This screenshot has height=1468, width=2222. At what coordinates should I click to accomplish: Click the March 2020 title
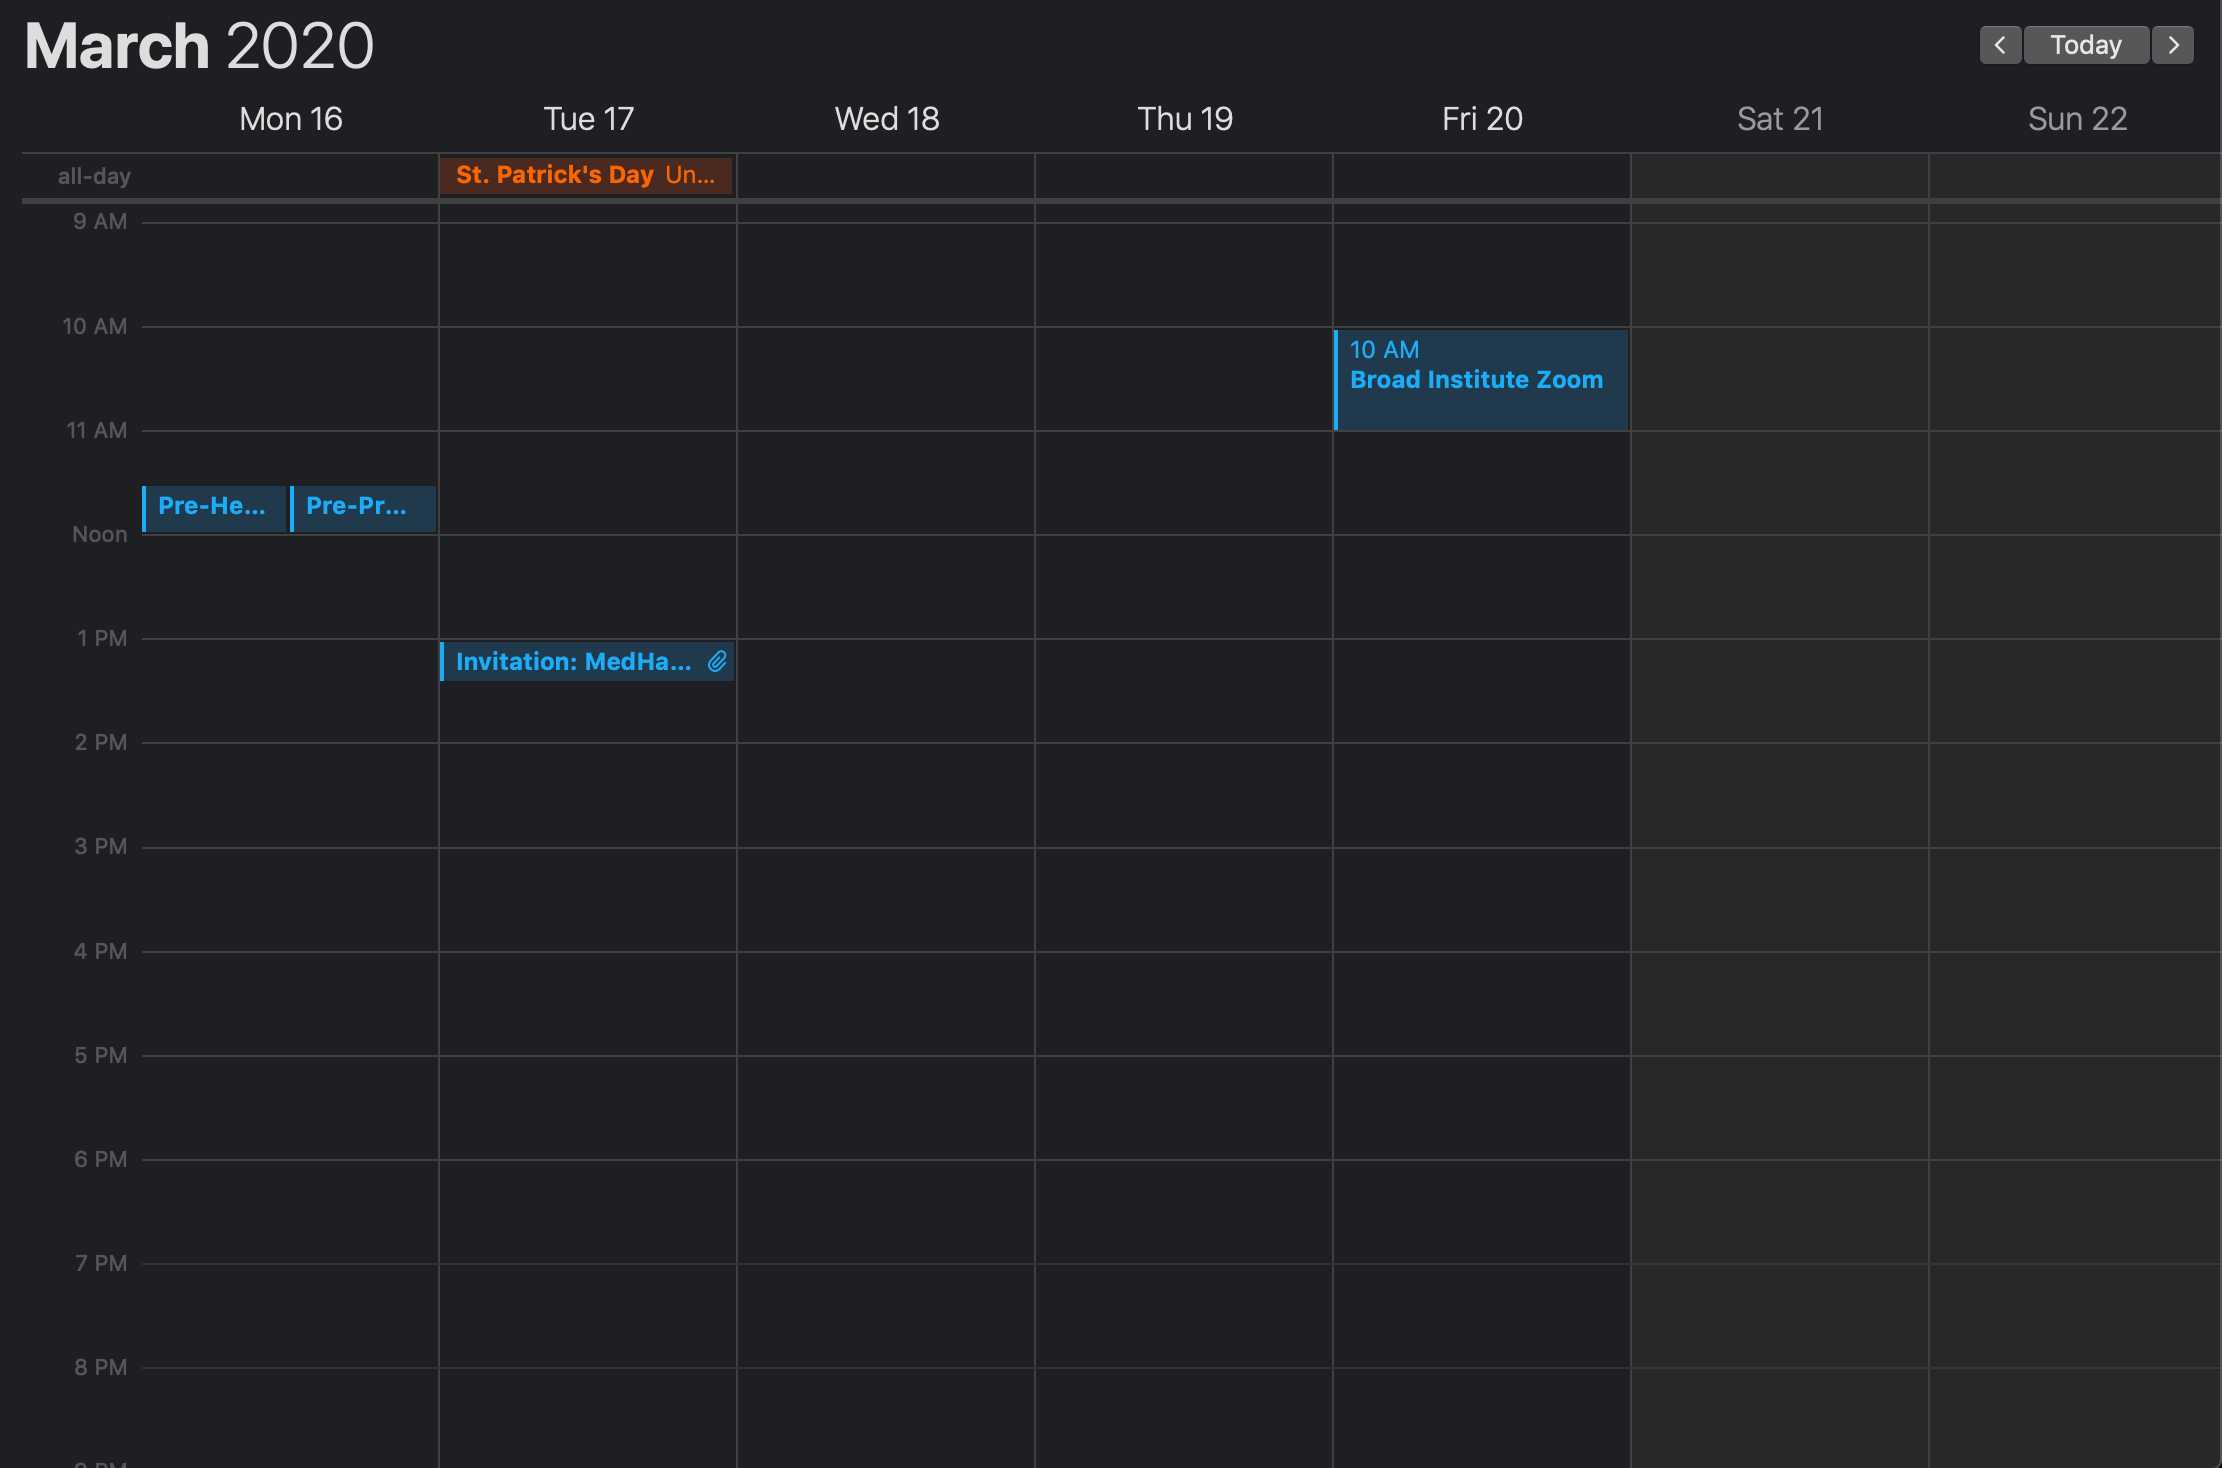[199, 46]
